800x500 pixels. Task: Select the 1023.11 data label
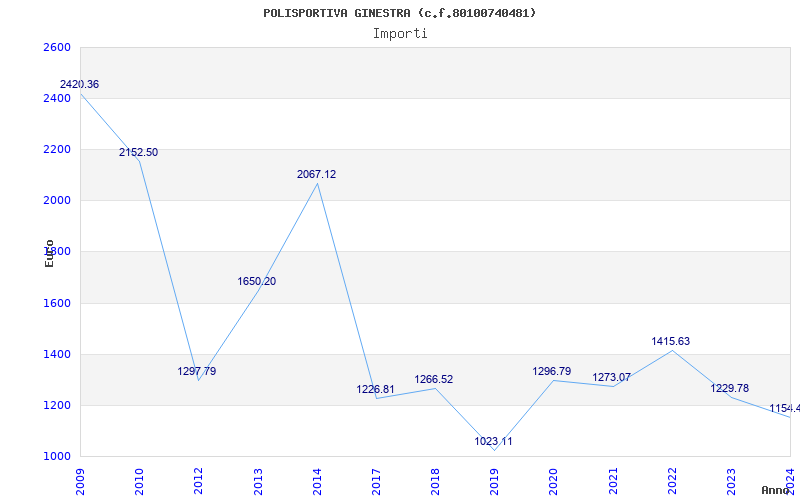pyautogui.click(x=493, y=442)
